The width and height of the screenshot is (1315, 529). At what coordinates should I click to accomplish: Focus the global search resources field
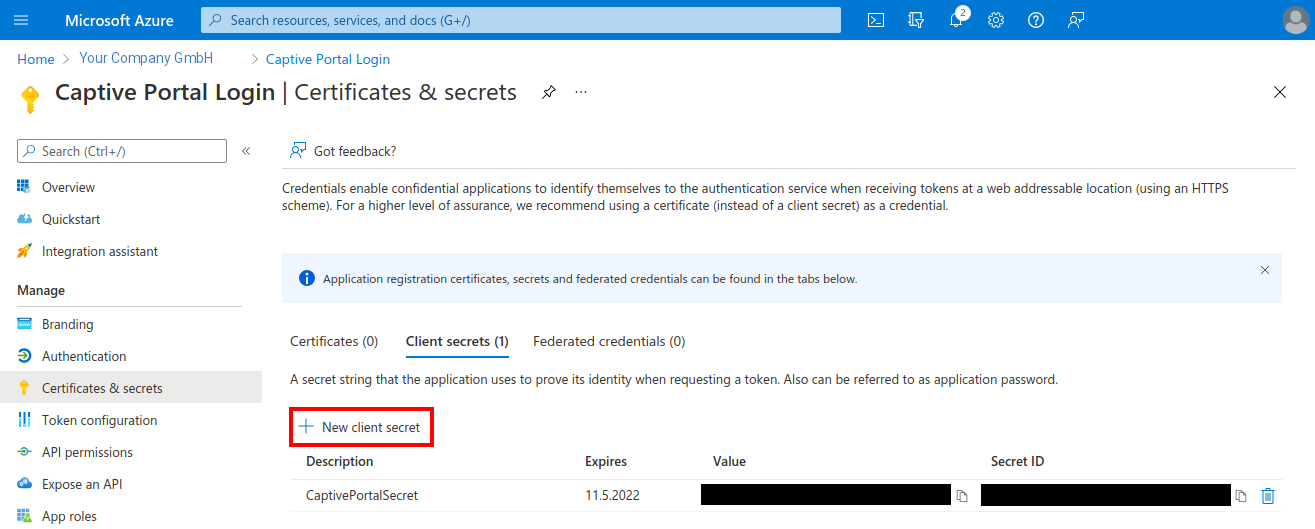(x=521, y=20)
